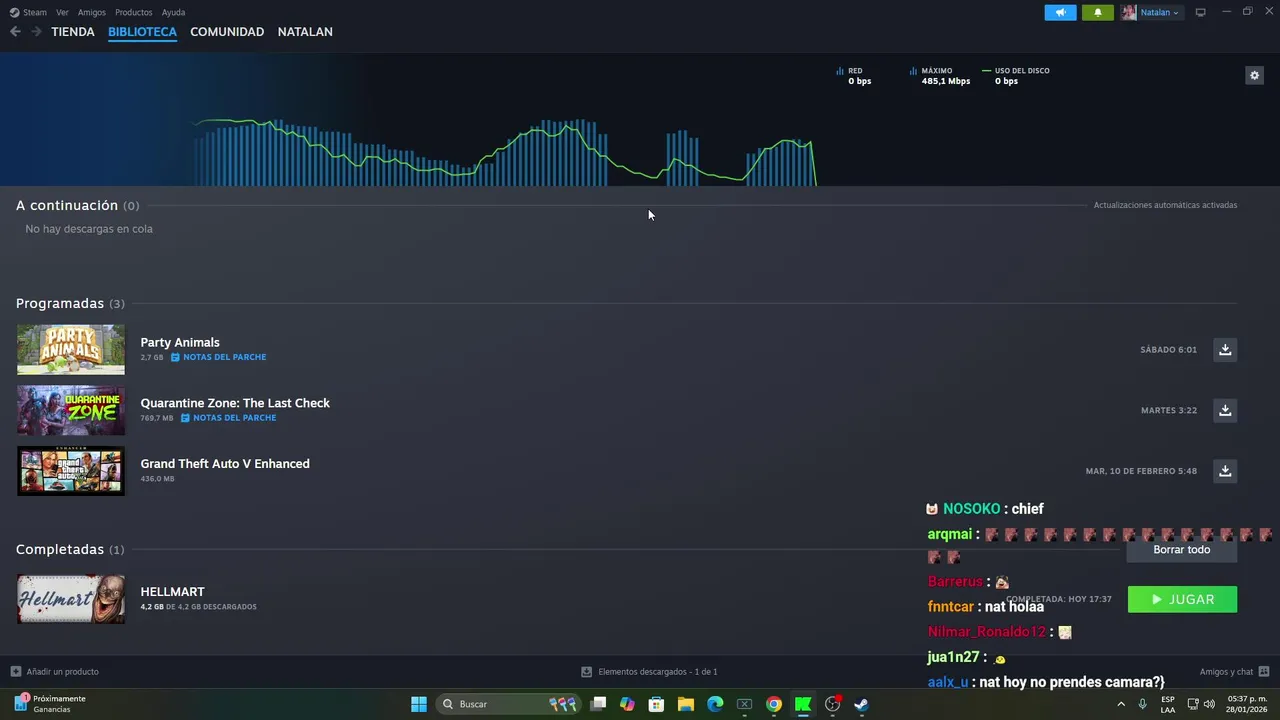Open Quarantine Zone patch notes link

[228, 418]
